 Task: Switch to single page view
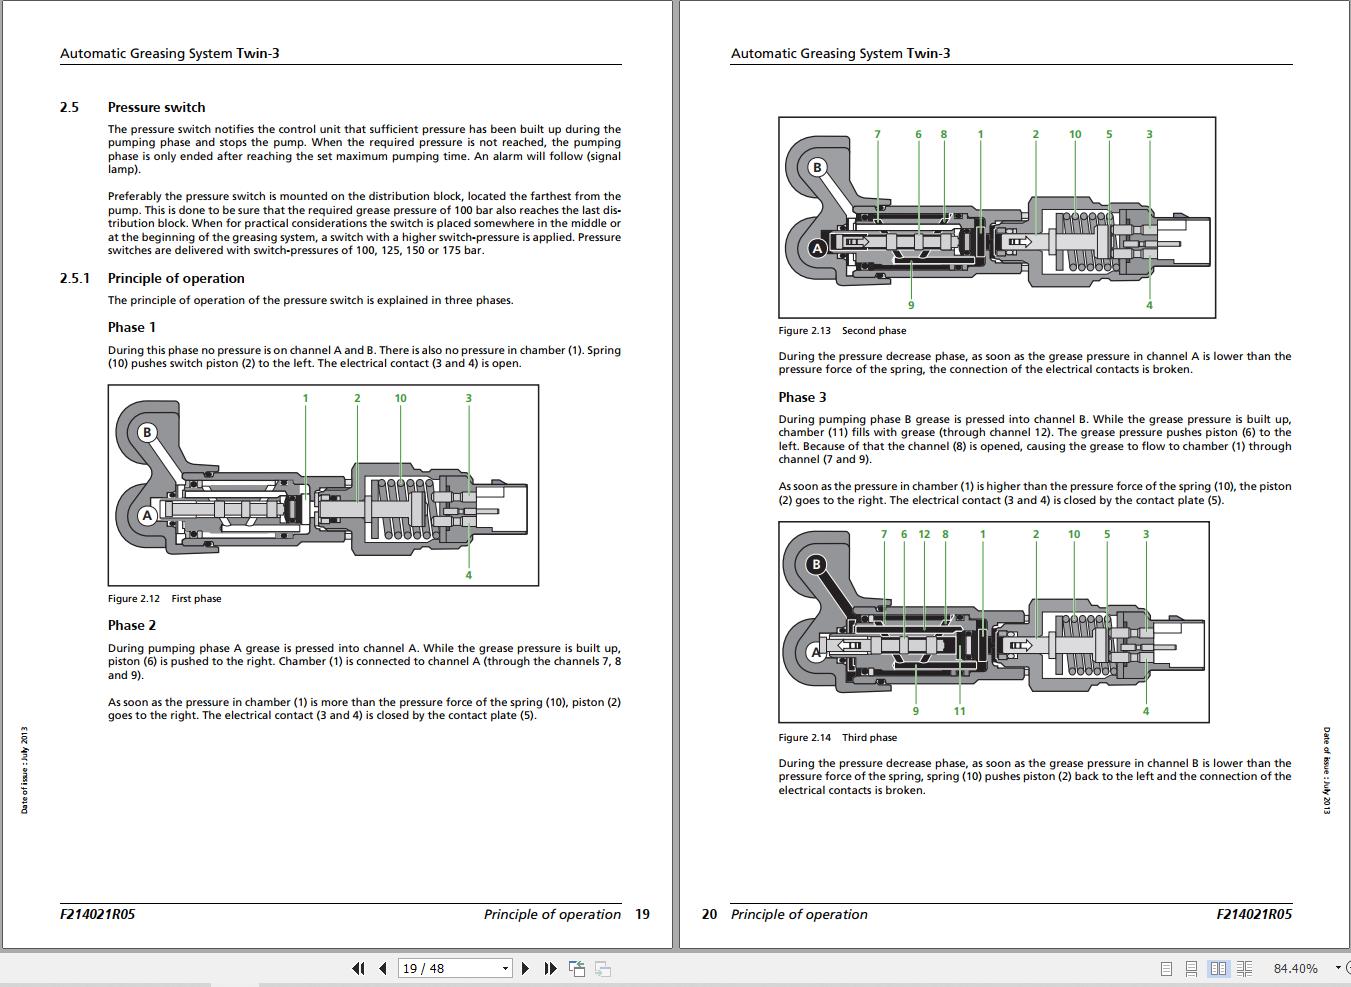coord(1166,968)
